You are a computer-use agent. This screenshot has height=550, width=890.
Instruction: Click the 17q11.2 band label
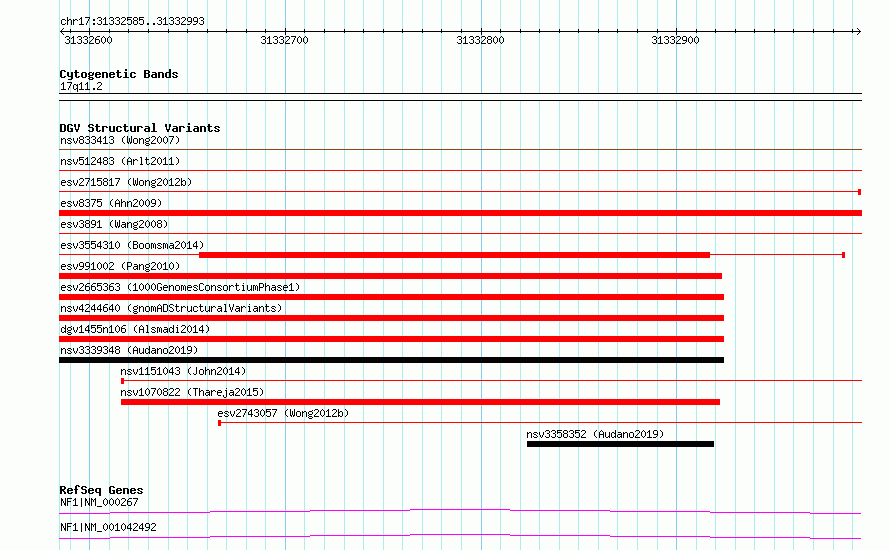(81, 86)
